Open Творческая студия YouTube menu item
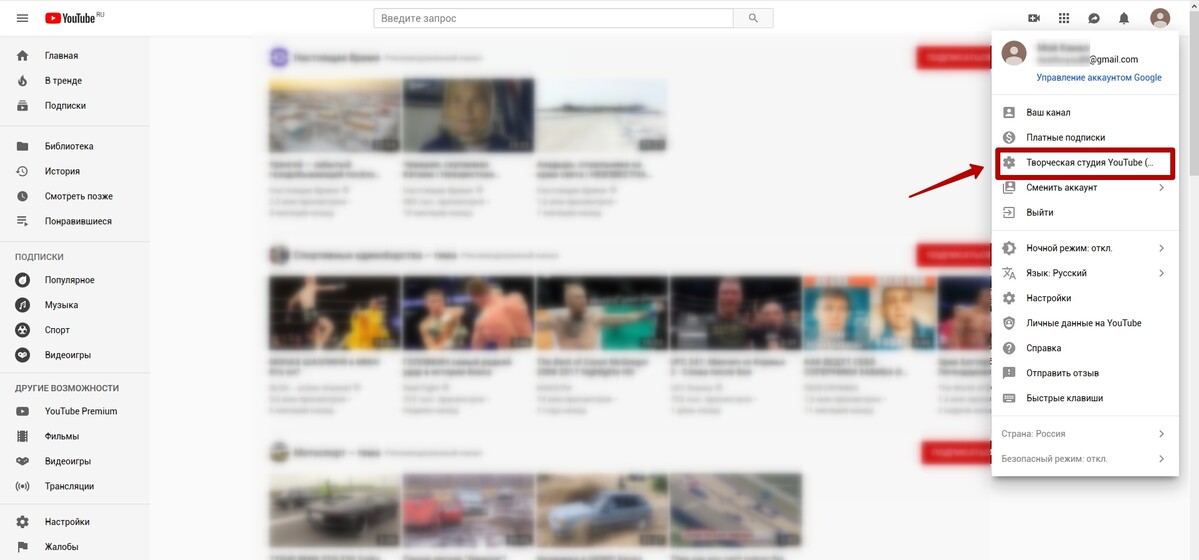1199x560 pixels. 1084,162
